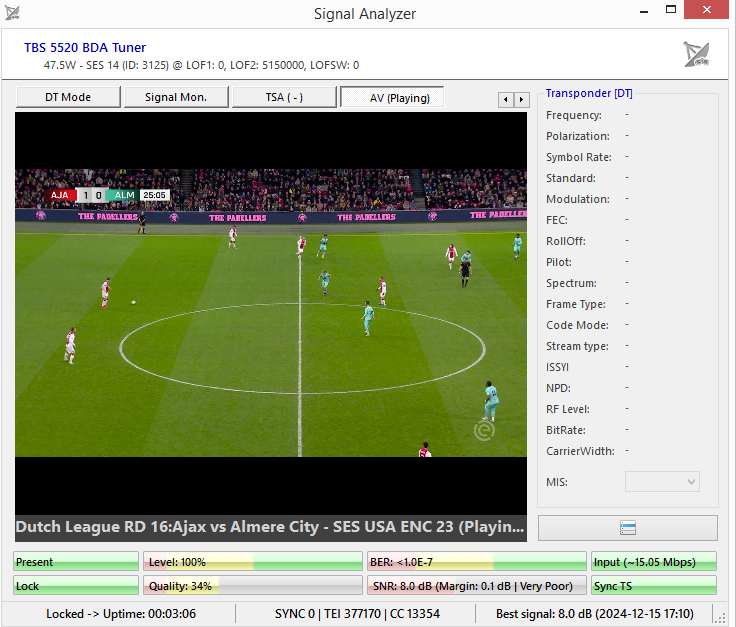Click the CarrierWidth label

pyautogui.click(x=580, y=451)
